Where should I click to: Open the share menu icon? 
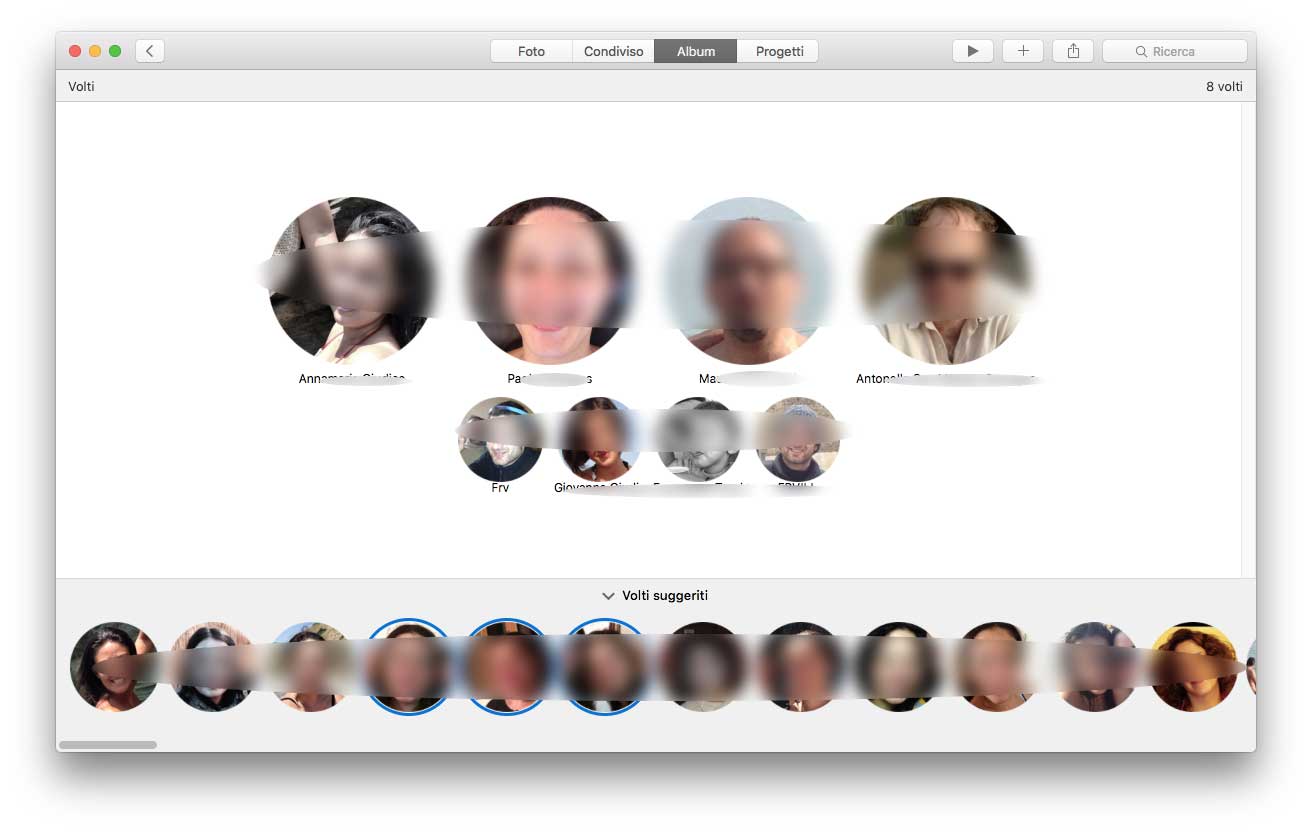1073,51
